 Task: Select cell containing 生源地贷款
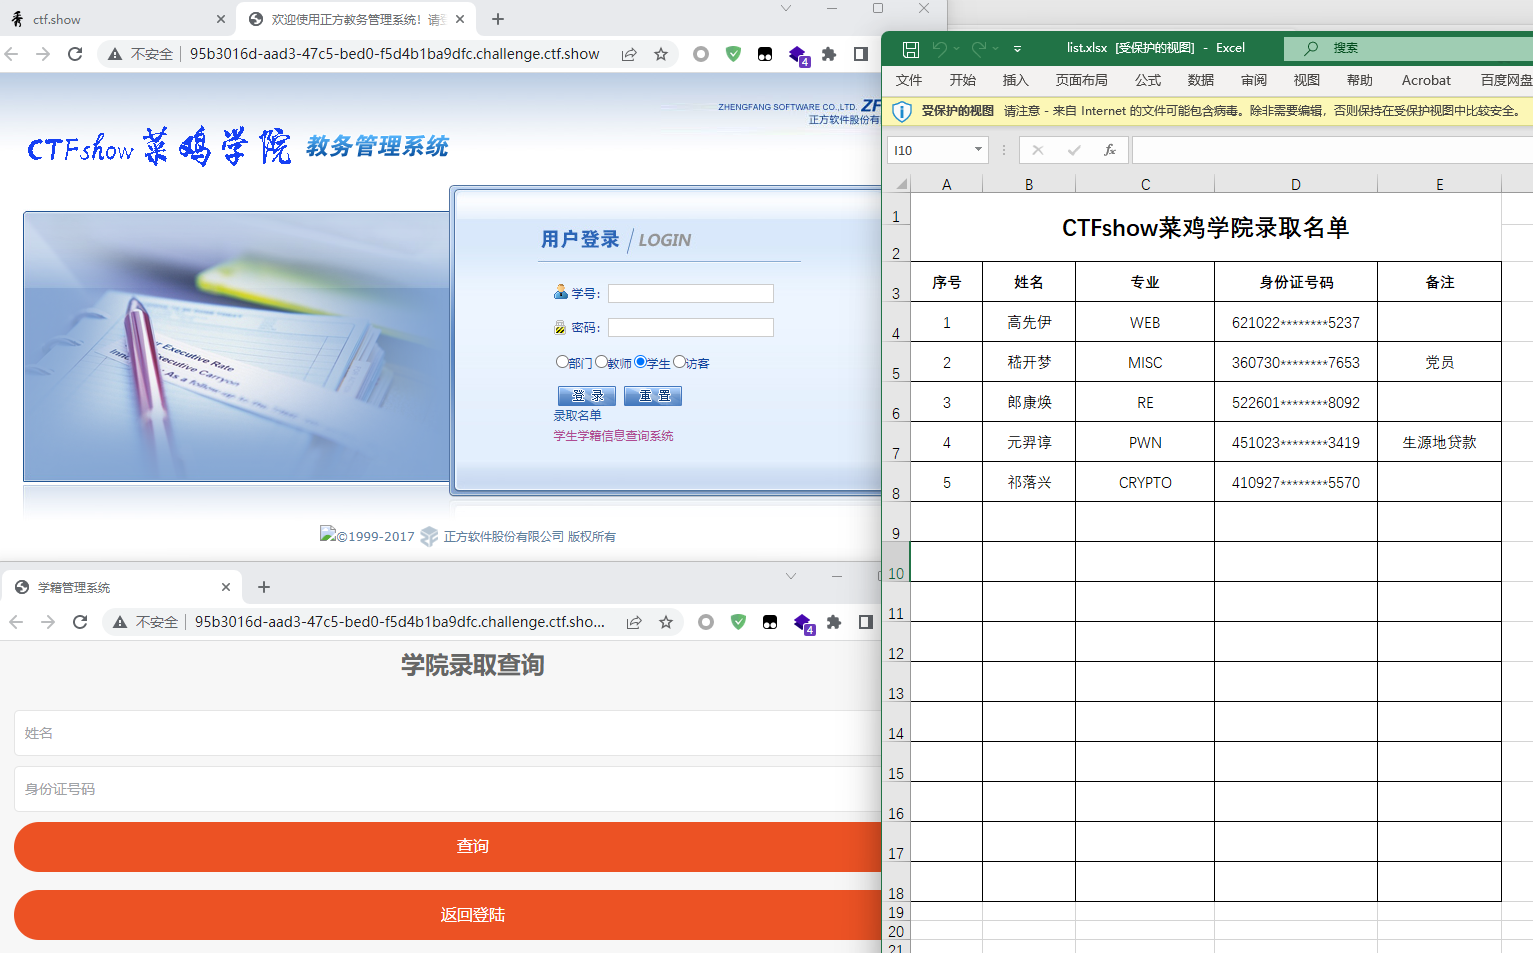pyautogui.click(x=1439, y=442)
